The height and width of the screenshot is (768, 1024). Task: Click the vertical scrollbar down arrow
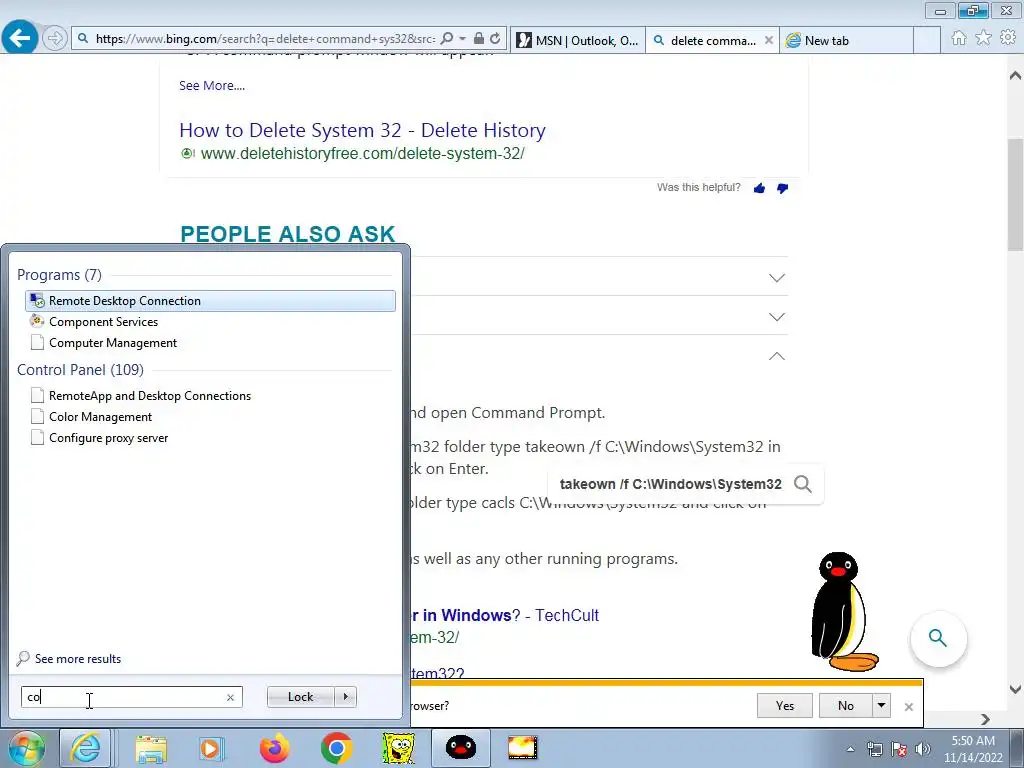pyautogui.click(x=1015, y=689)
